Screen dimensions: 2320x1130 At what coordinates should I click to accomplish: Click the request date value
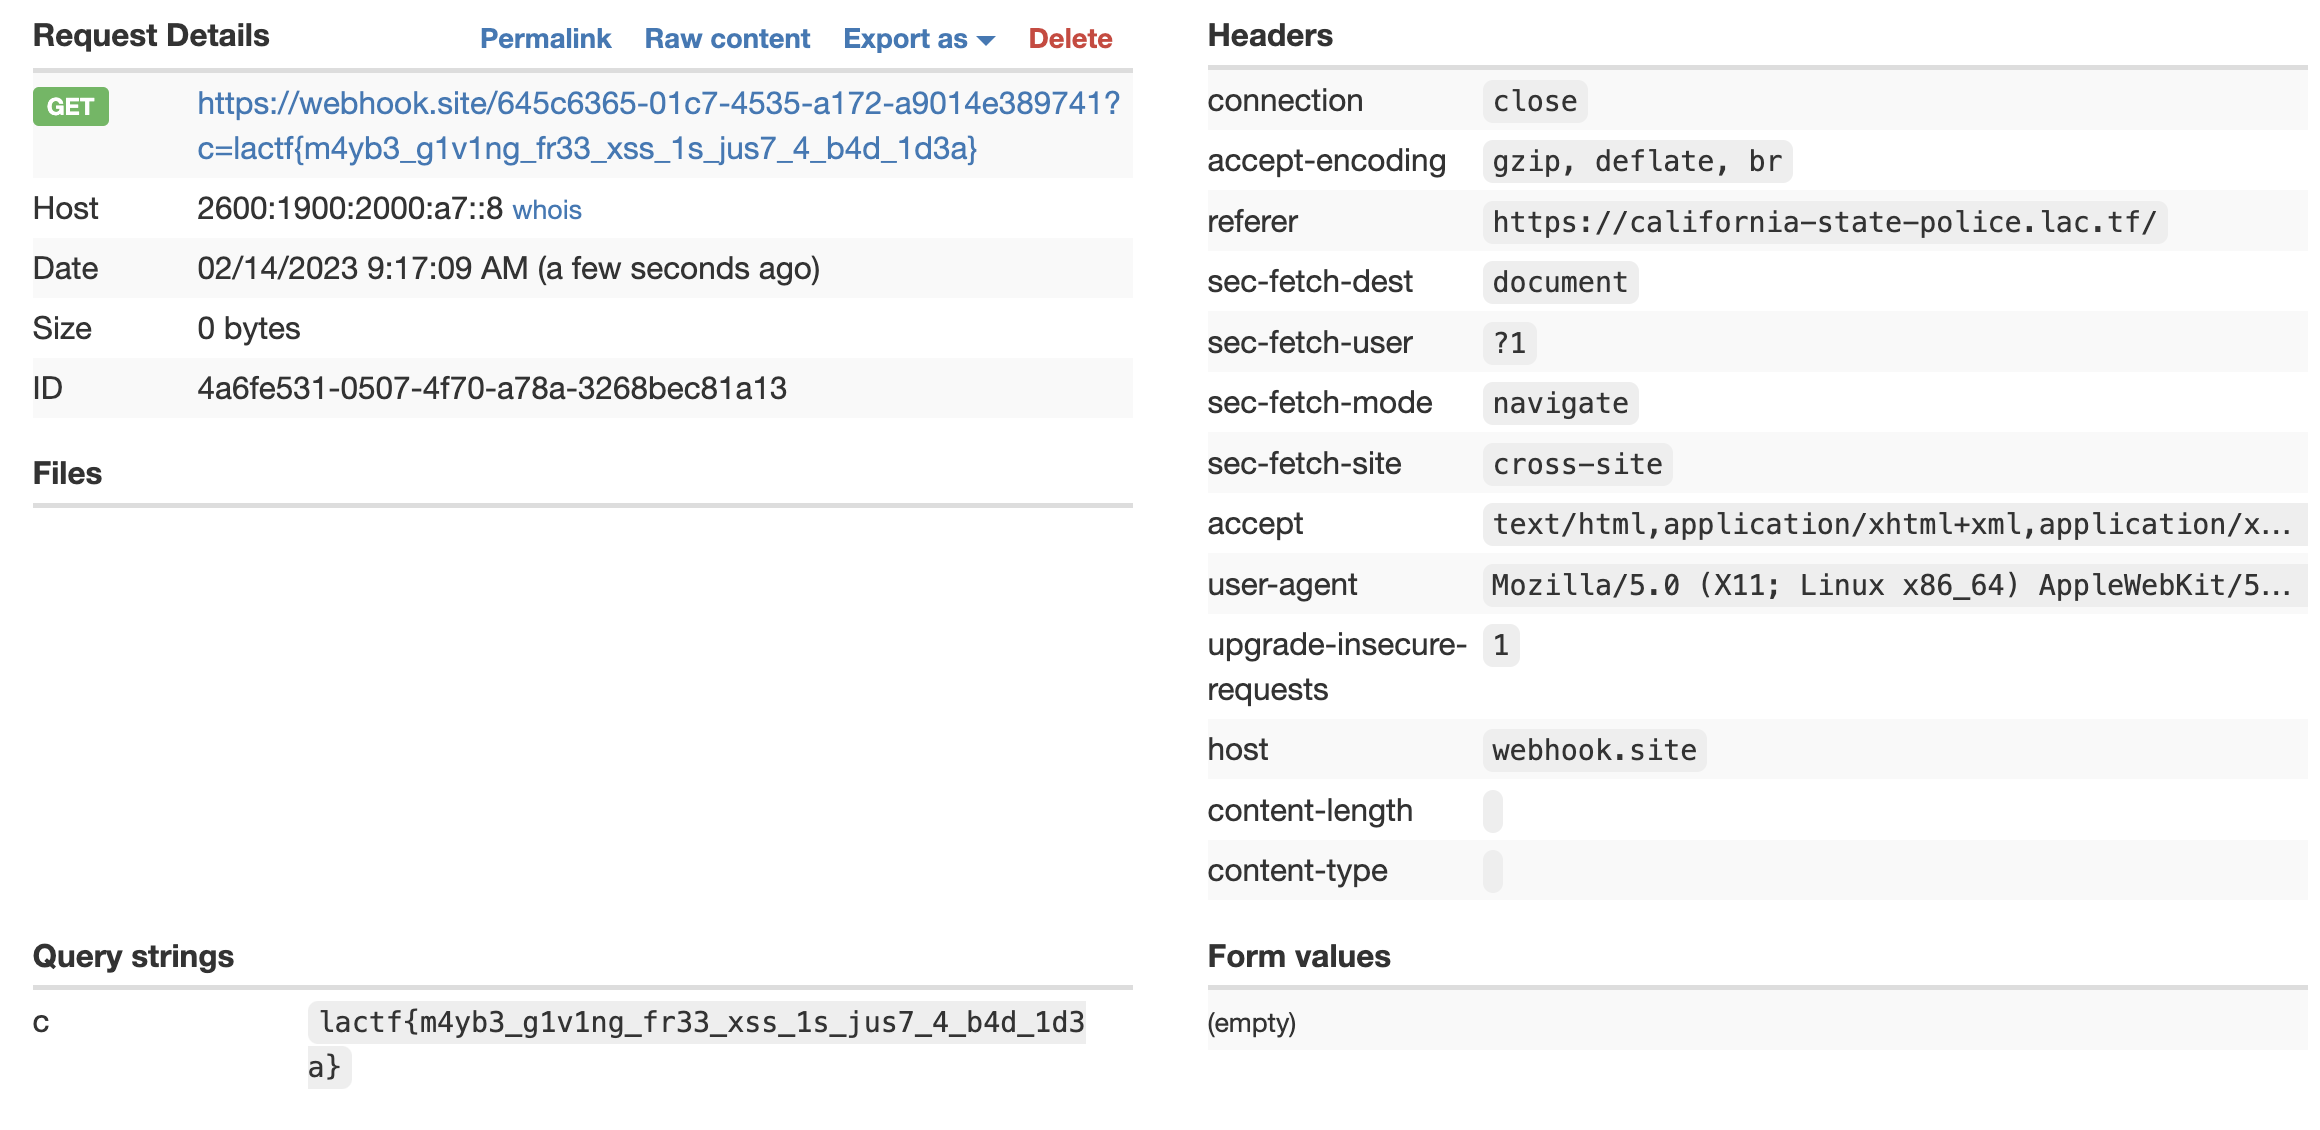508,268
